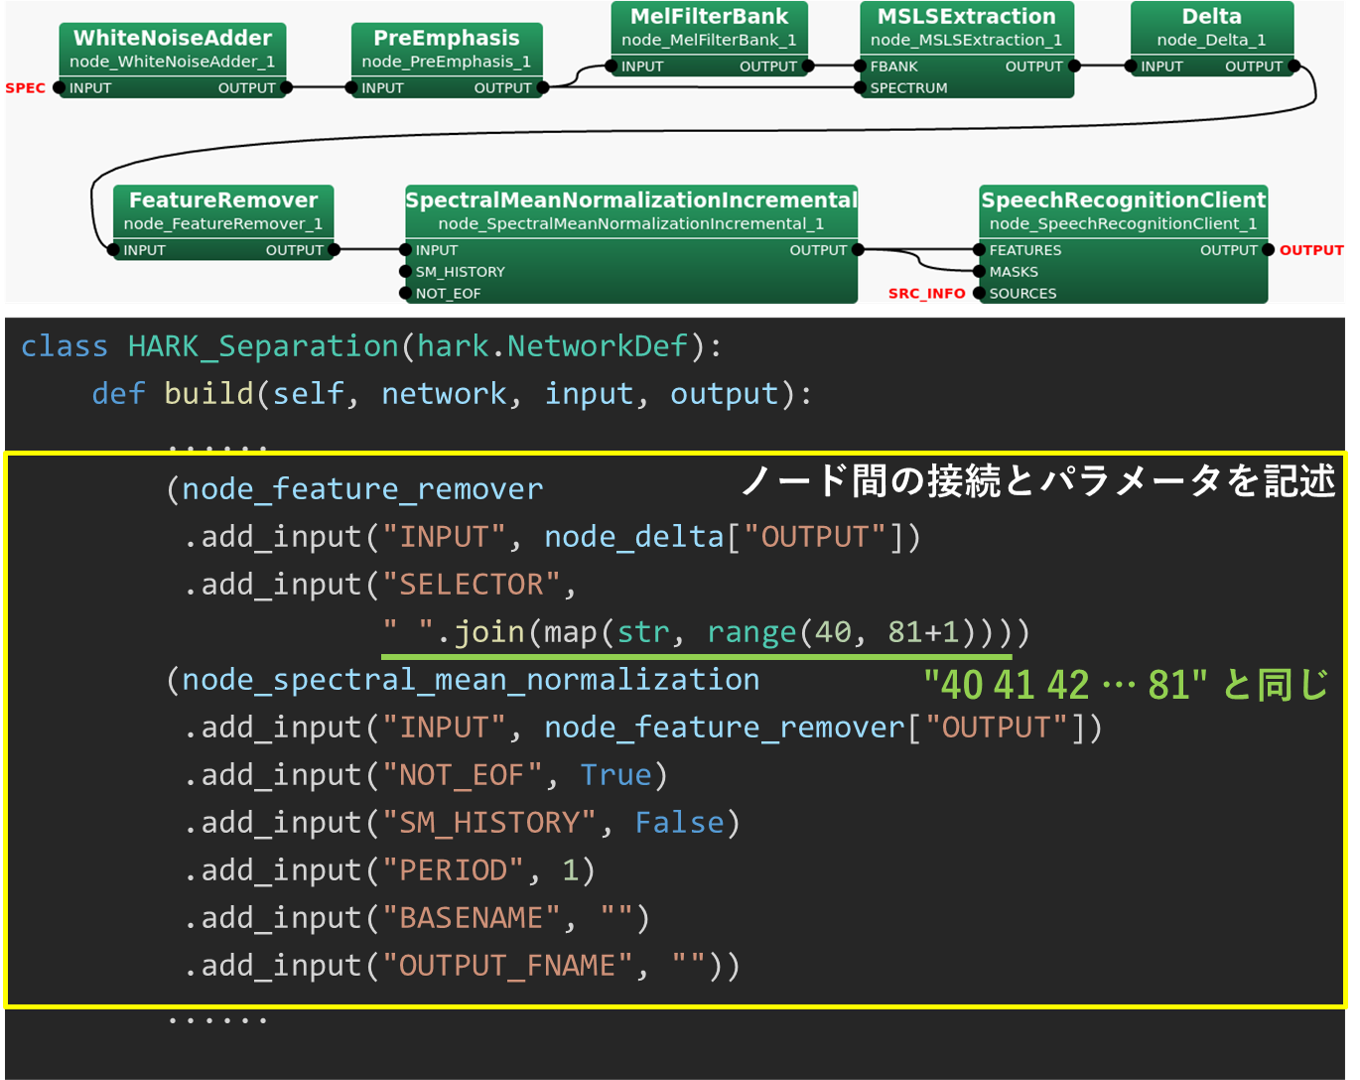Screen dimensions: 1360x1080
Task: Click the red OUTPUT network label
Action: pos(1311,250)
